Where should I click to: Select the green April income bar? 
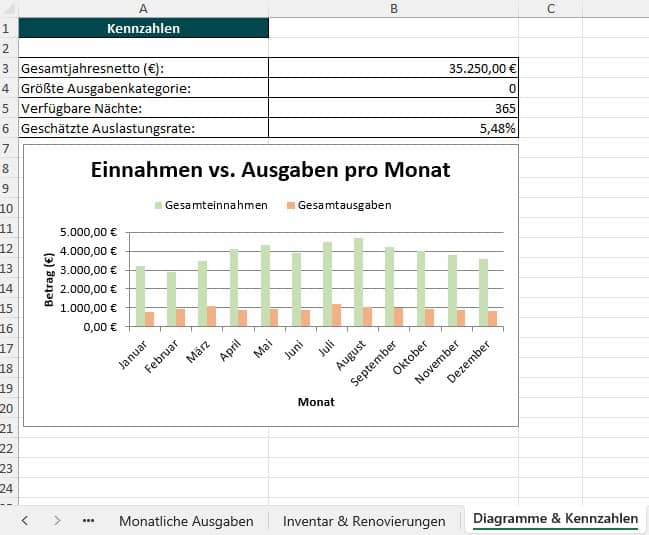pyautogui.click(x=234, y=288)
